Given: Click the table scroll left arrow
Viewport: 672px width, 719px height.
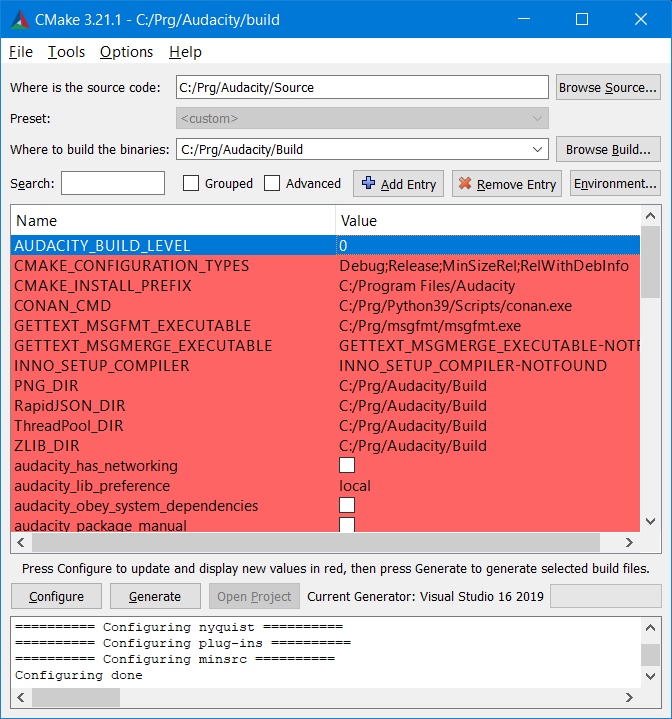Looking at the screenshot, I should pos(21,542).
